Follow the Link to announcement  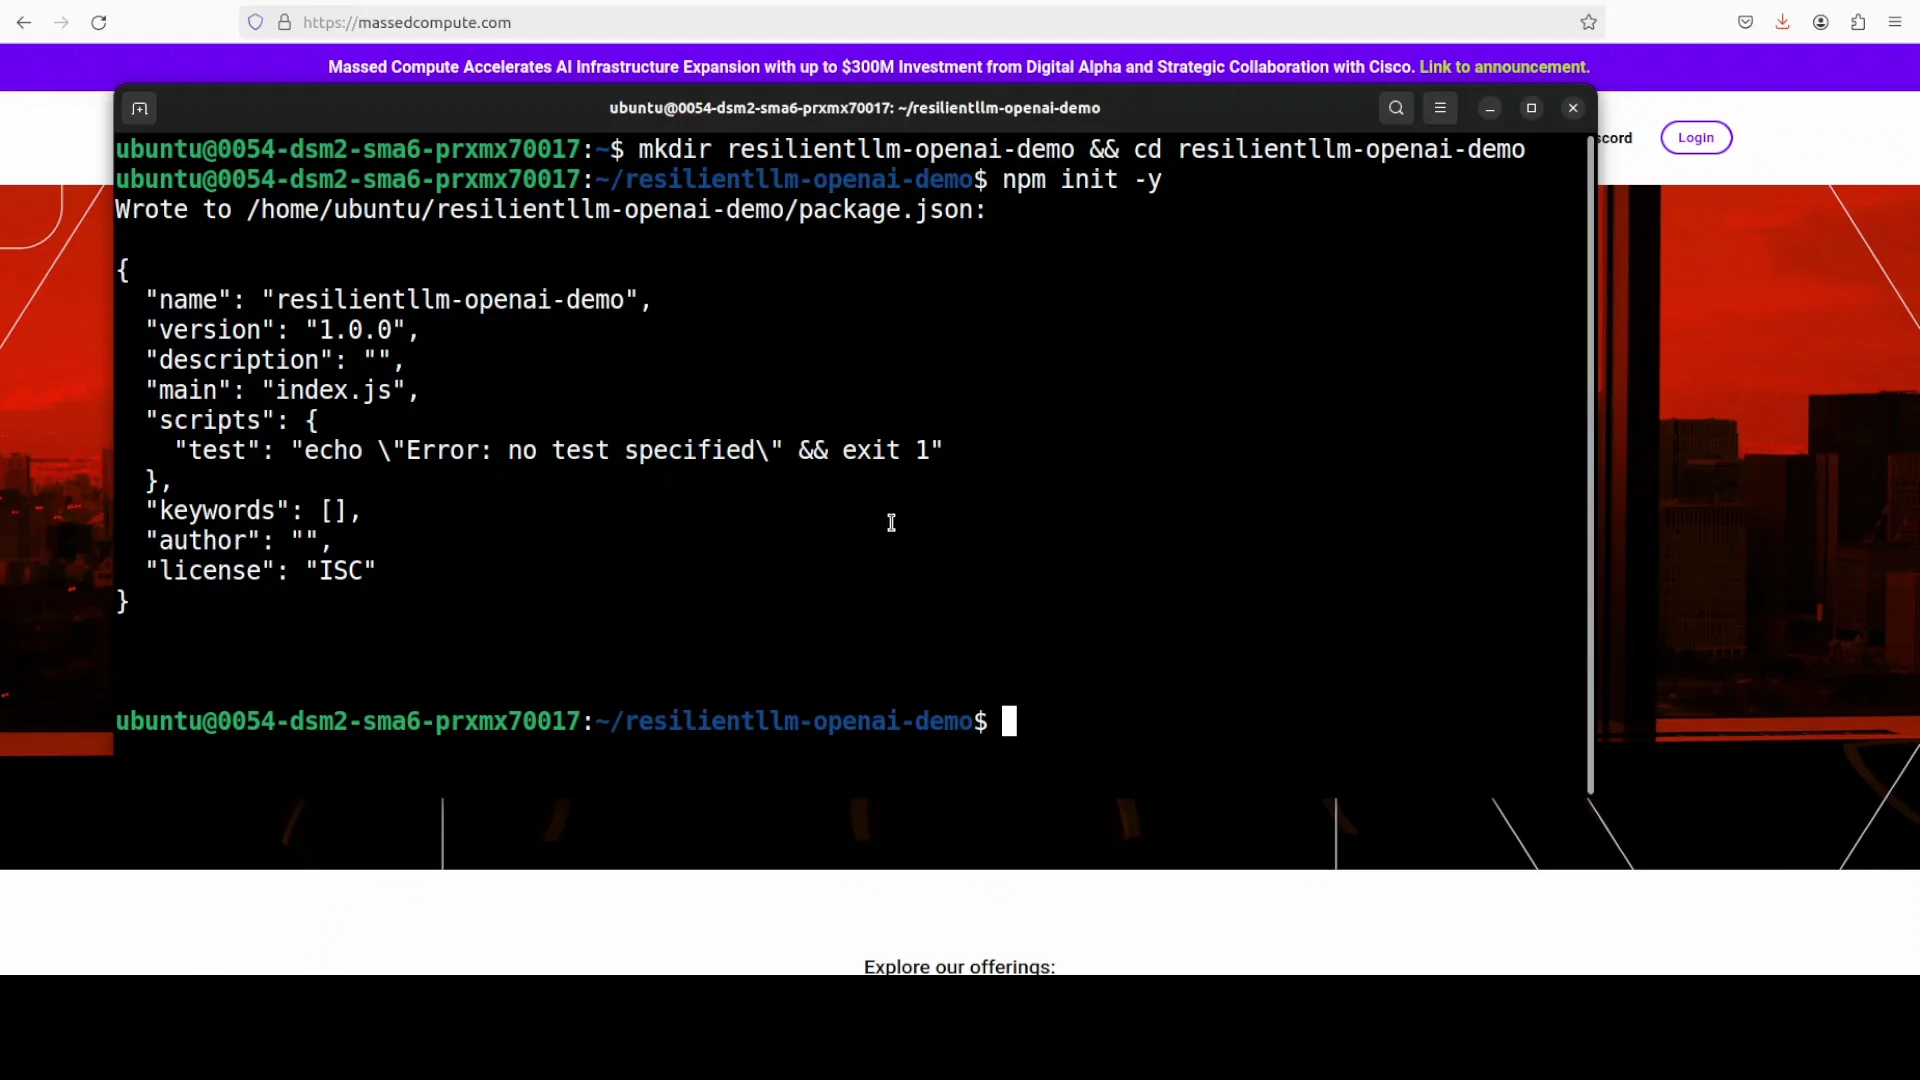pyautogui.click(x=1504, y=67)
